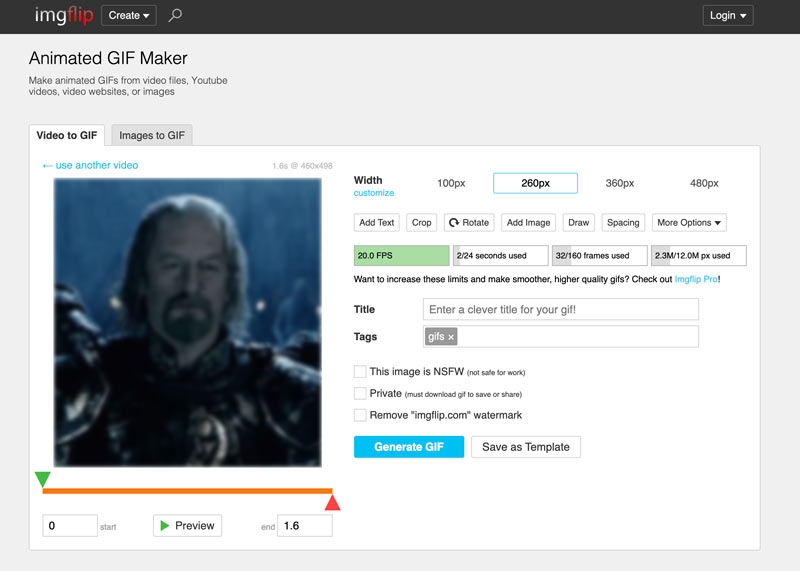Open the Login dropdown
Image resolution: width=800 pixels, height=571 pixels.
tap(728, 15)
